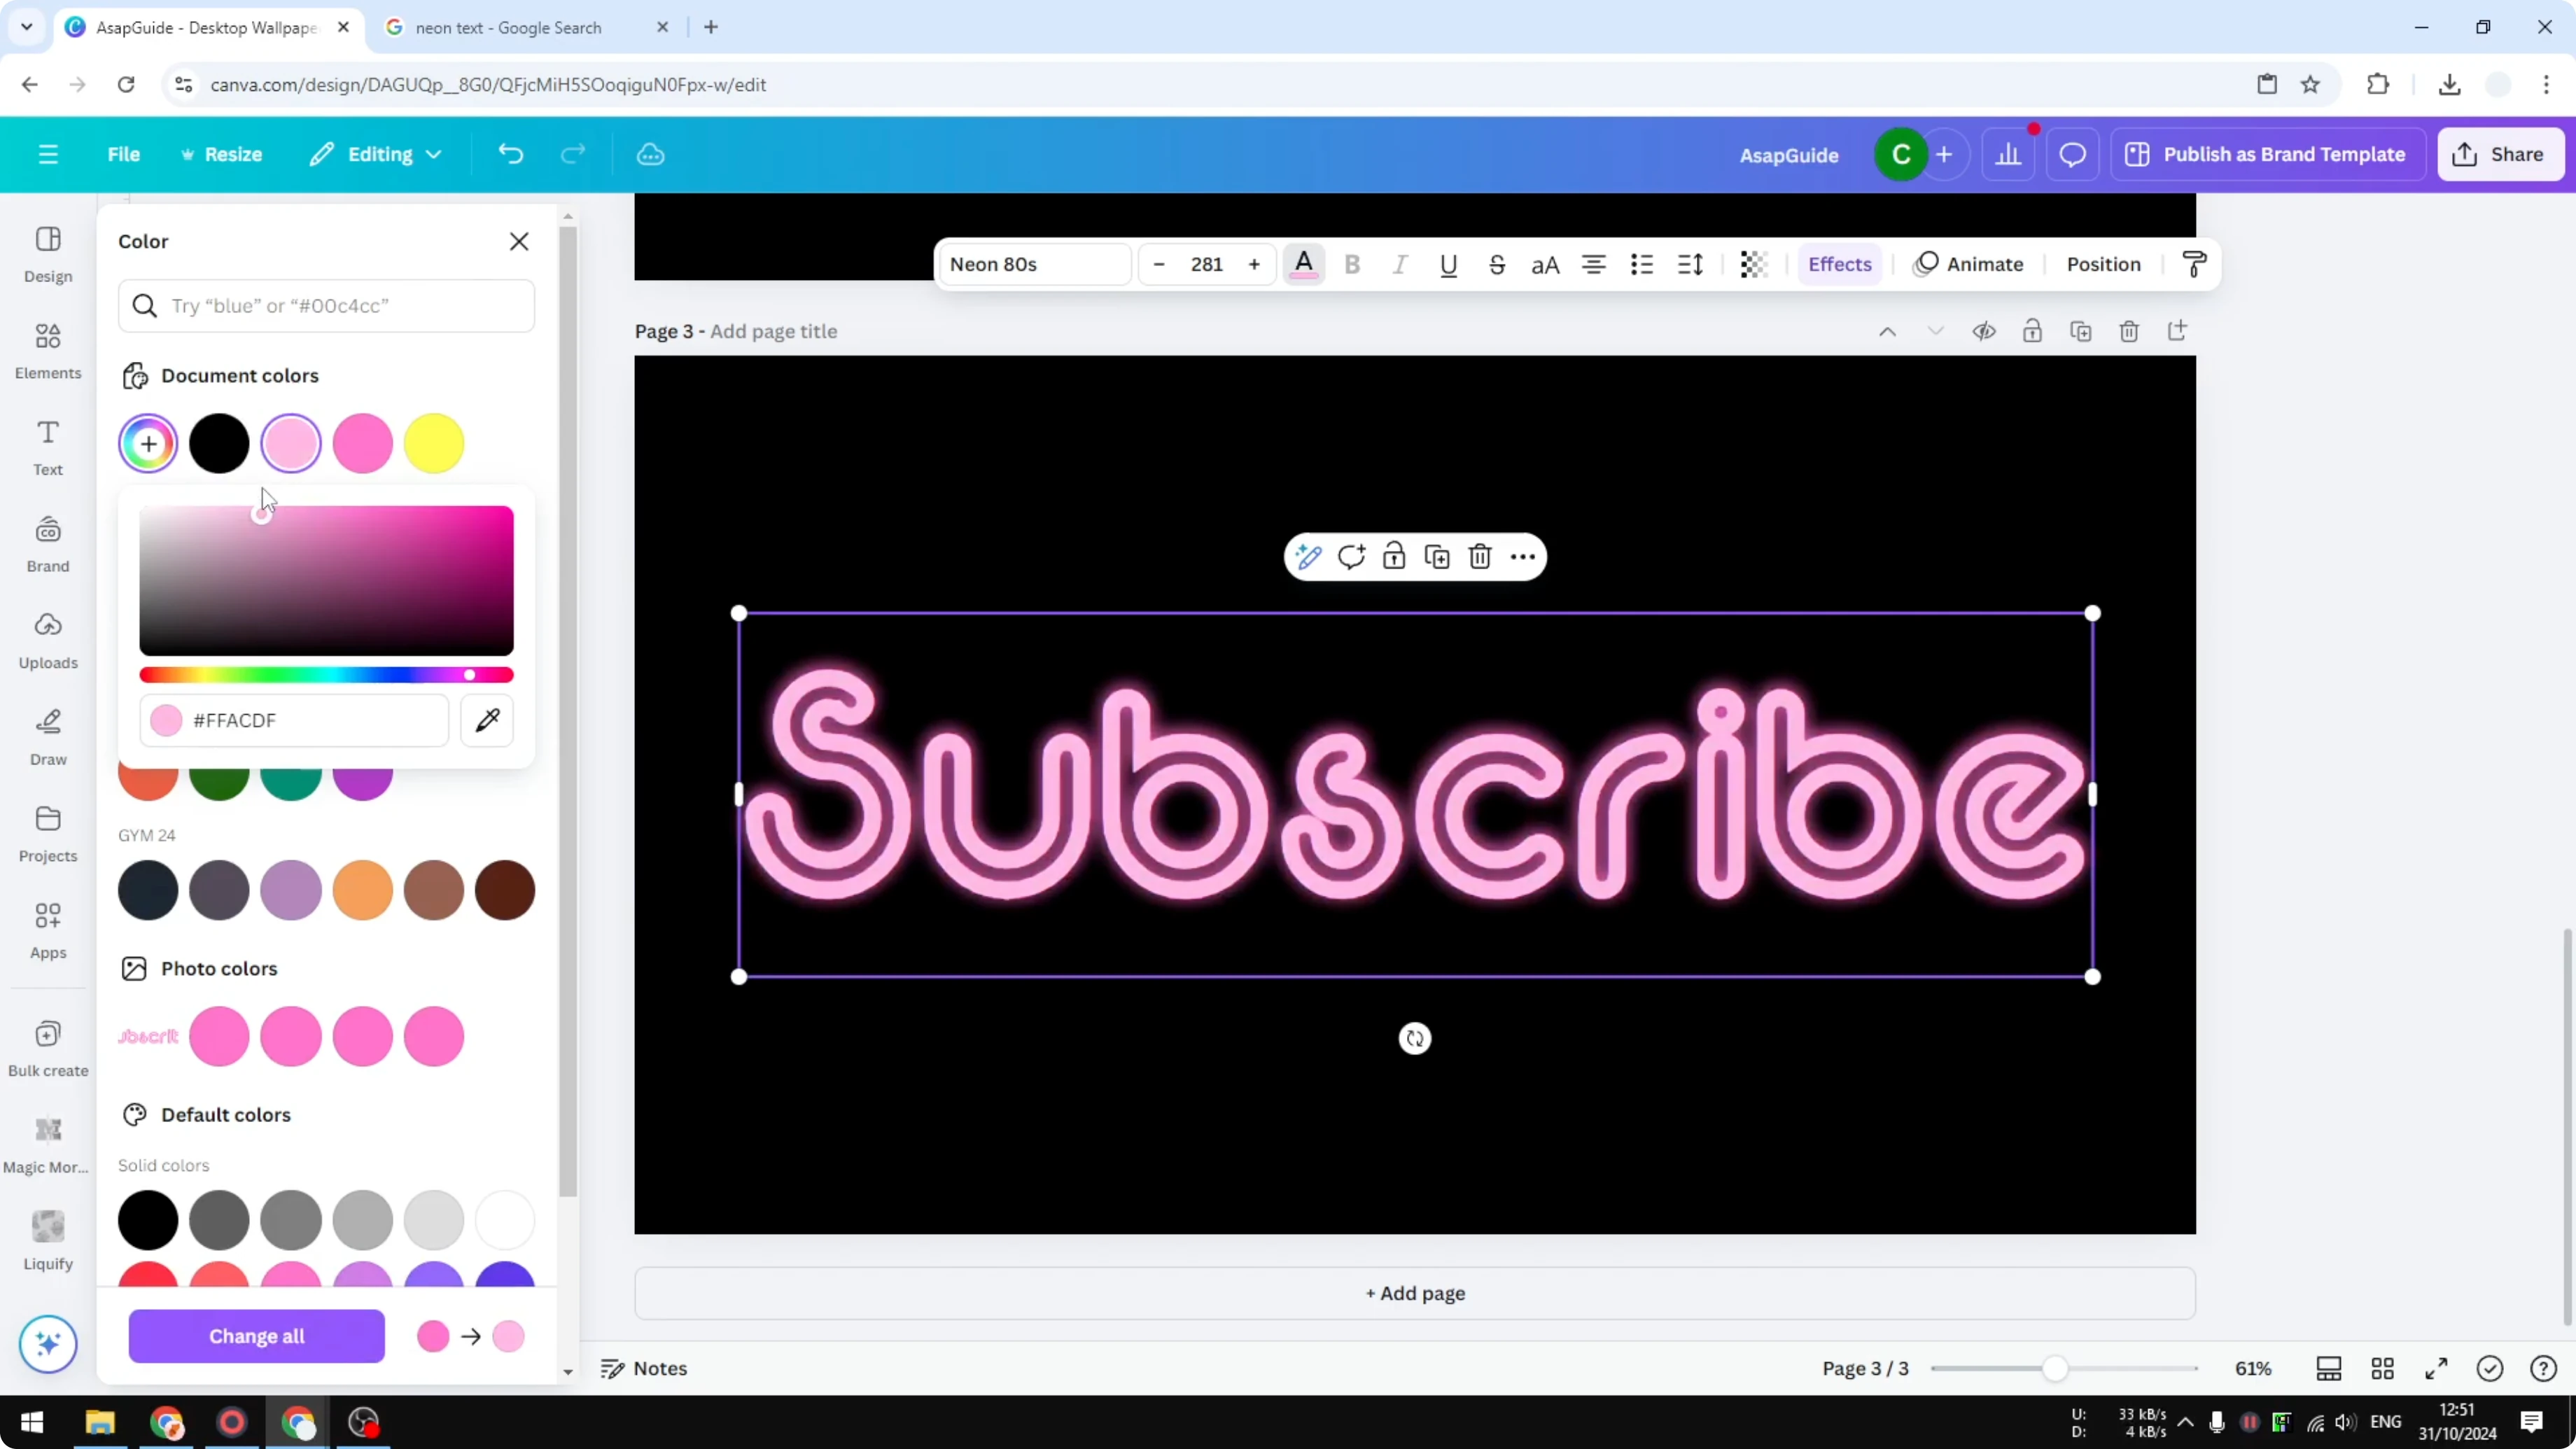Viewport: 2576px width, 1449px height.
Task: Click the Change all button
Action: coord(256,1336)
